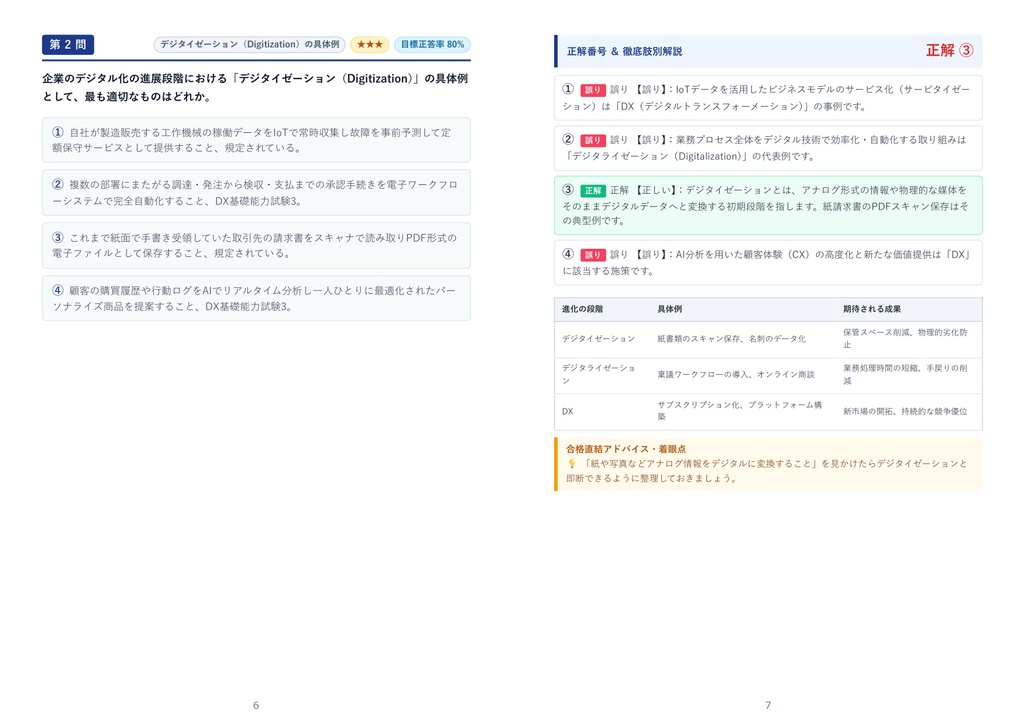This screenshot has height=727, width=1024.
Task: Click the green 正解 badge in explanation ③
Action: tap(593, 191)
